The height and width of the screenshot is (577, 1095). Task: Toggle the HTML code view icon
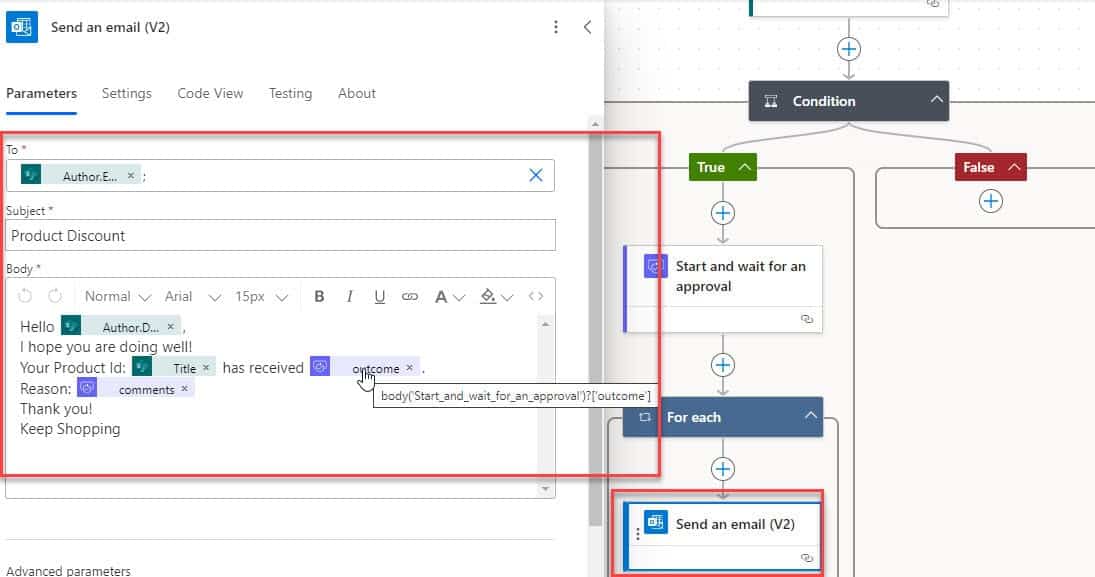click(x=536, y=296)
